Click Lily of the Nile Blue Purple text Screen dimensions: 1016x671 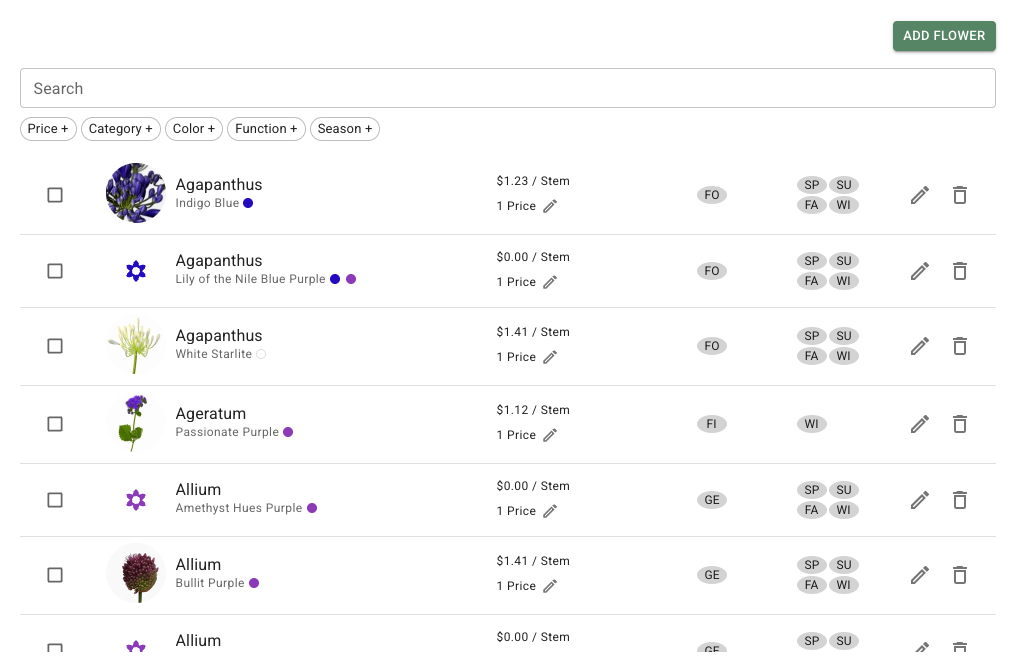(x=250, y=279)
